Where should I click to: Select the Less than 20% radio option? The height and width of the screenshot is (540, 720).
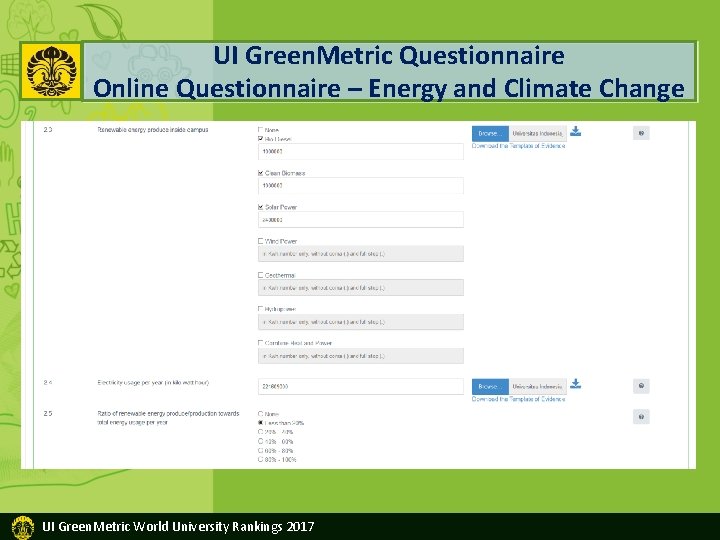(260, 423)
